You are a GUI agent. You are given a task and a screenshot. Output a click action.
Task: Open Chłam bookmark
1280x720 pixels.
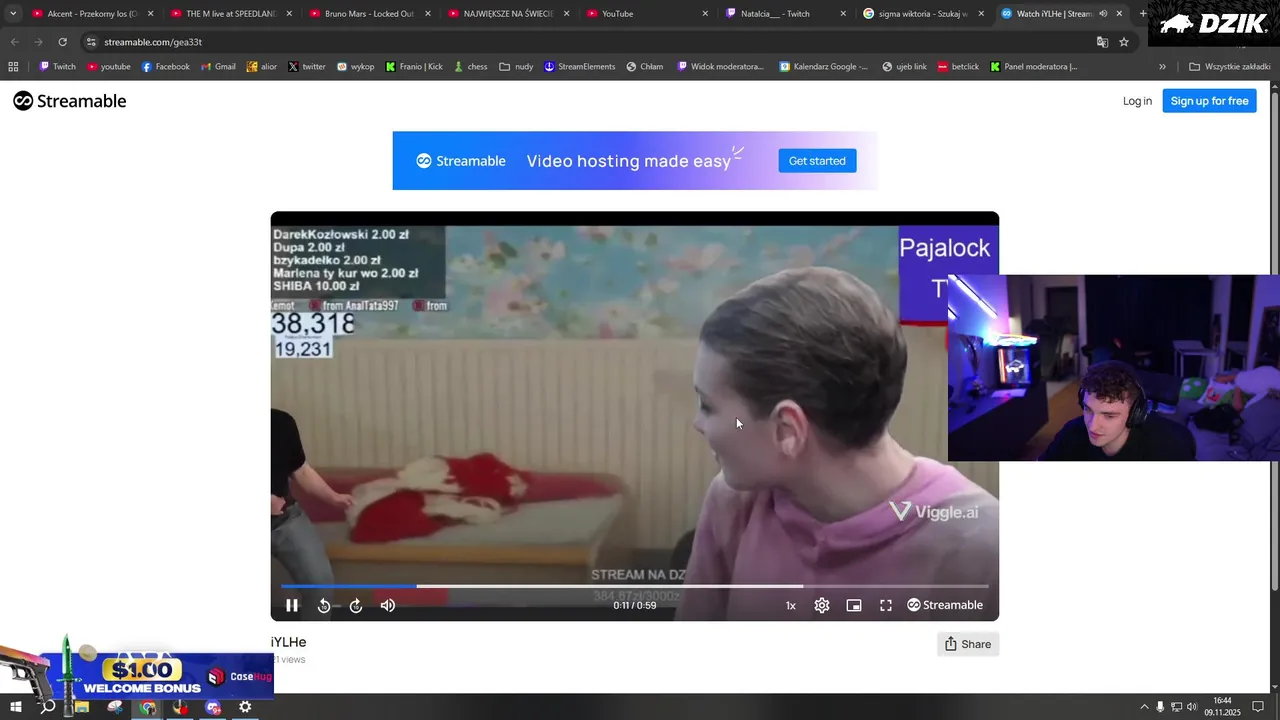pyautogui.click(x=645, y=67)
